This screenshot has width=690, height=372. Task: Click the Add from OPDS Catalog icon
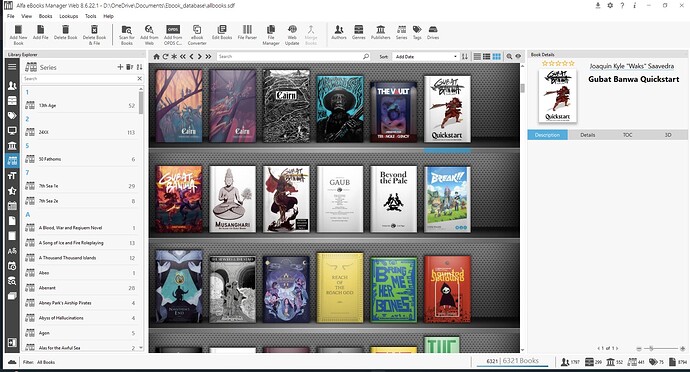(x=173, y=34)
